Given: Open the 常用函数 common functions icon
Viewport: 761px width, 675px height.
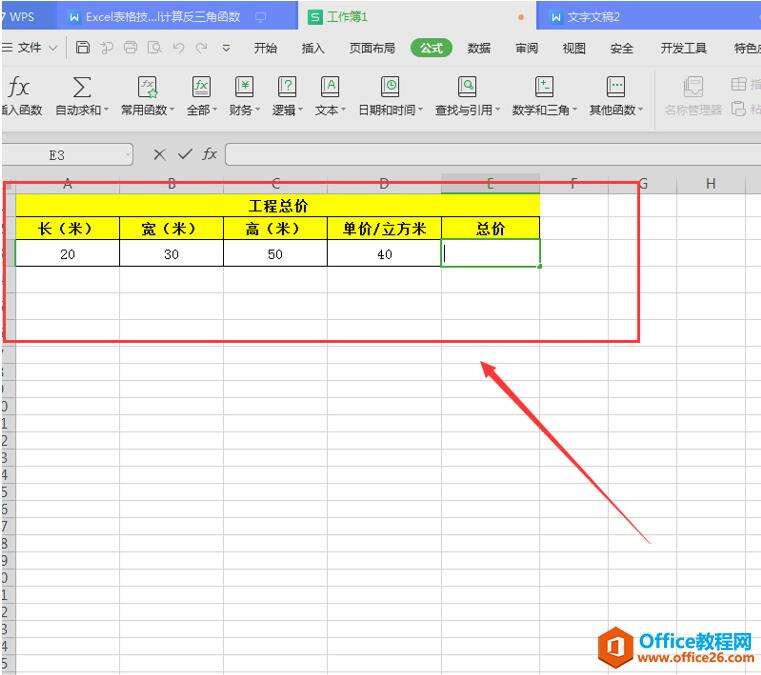Looking at the screenshot, I should 147,87.
